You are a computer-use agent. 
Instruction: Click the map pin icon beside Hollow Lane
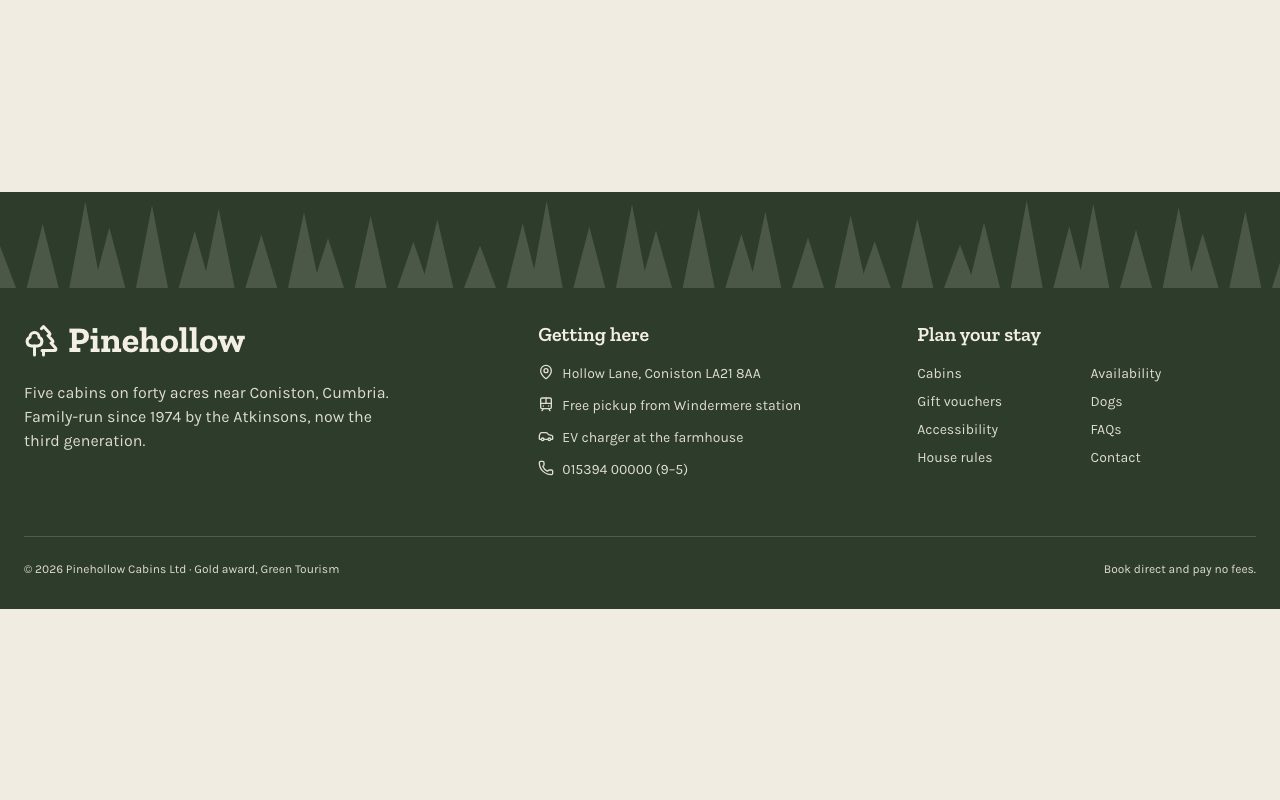[546, 372]
